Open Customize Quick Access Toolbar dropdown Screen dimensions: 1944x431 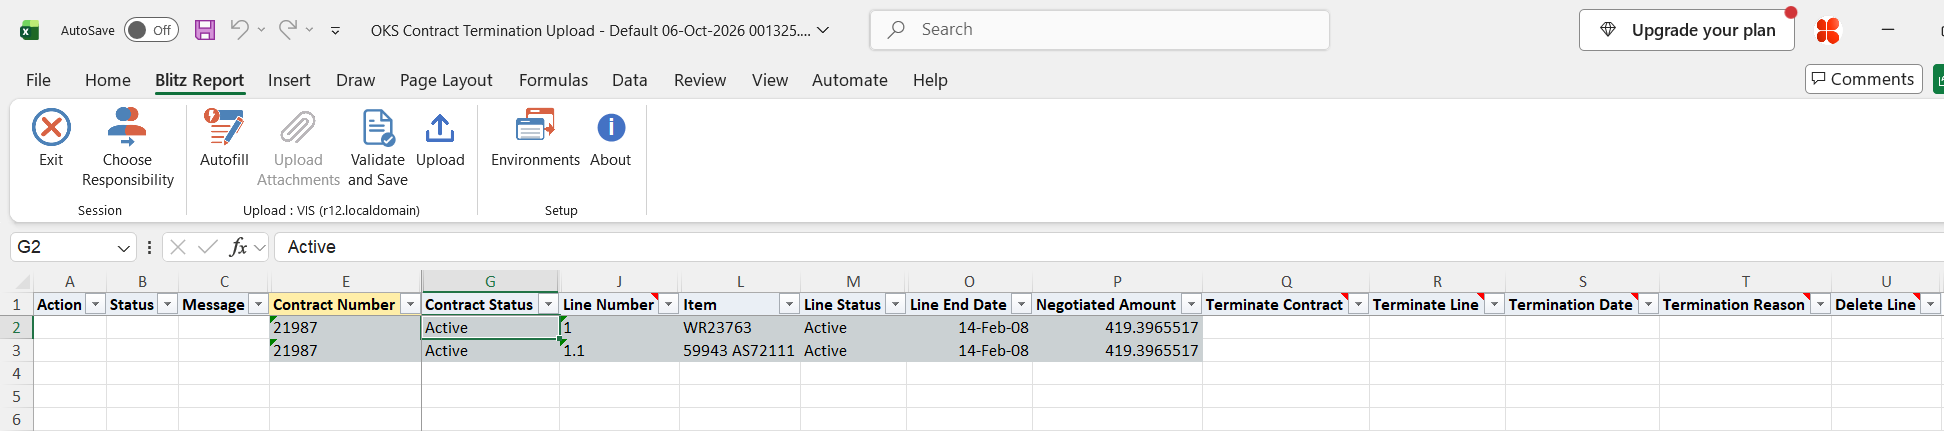click(335, 31)
